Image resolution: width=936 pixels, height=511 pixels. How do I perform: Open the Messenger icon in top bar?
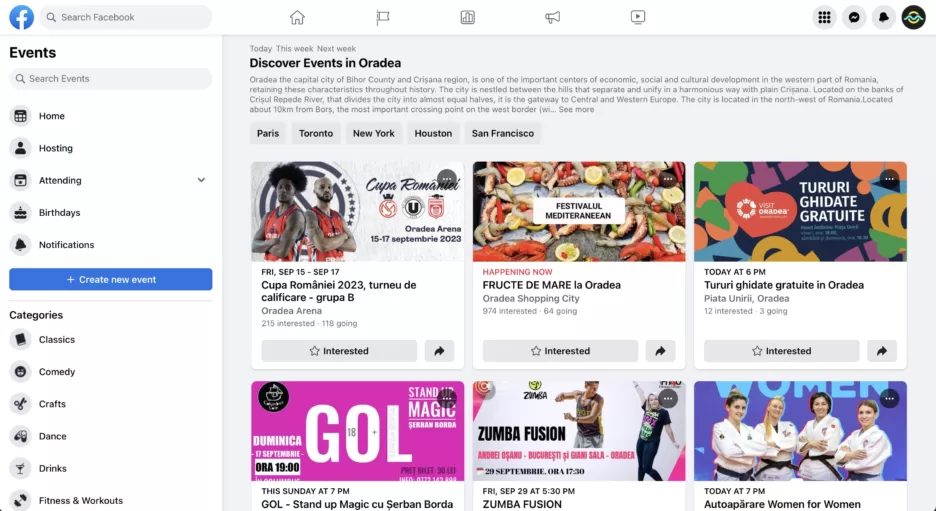coord(854,17)
